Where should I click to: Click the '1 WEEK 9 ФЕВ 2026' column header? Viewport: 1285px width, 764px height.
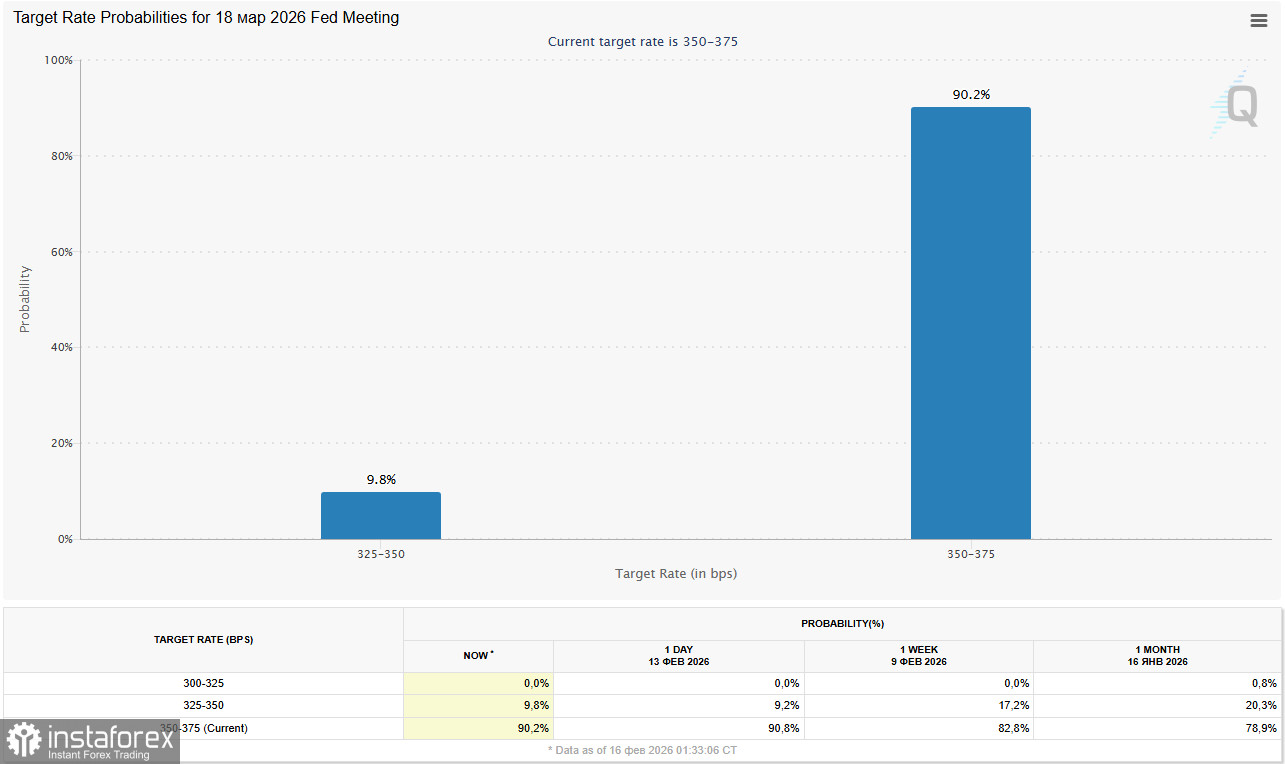coord(918,656)
